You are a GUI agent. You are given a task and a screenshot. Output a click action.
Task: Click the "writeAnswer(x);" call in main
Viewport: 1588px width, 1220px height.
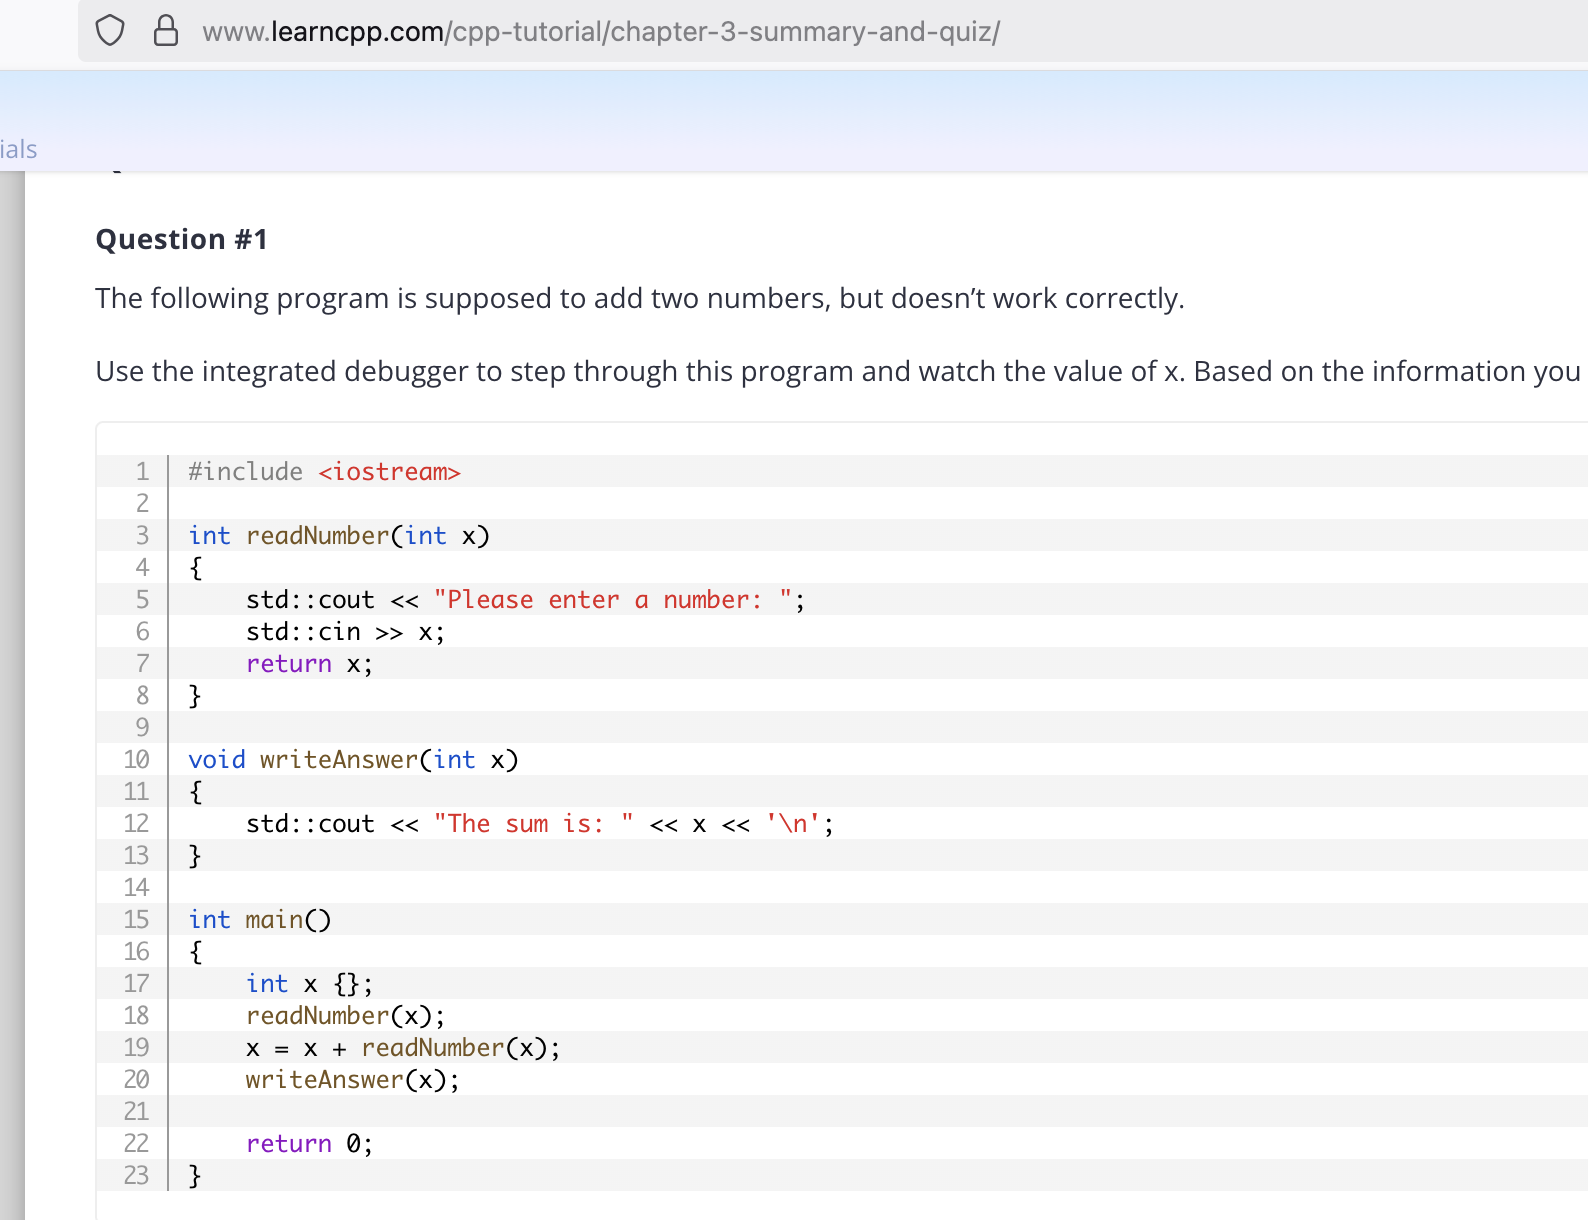352,1080
